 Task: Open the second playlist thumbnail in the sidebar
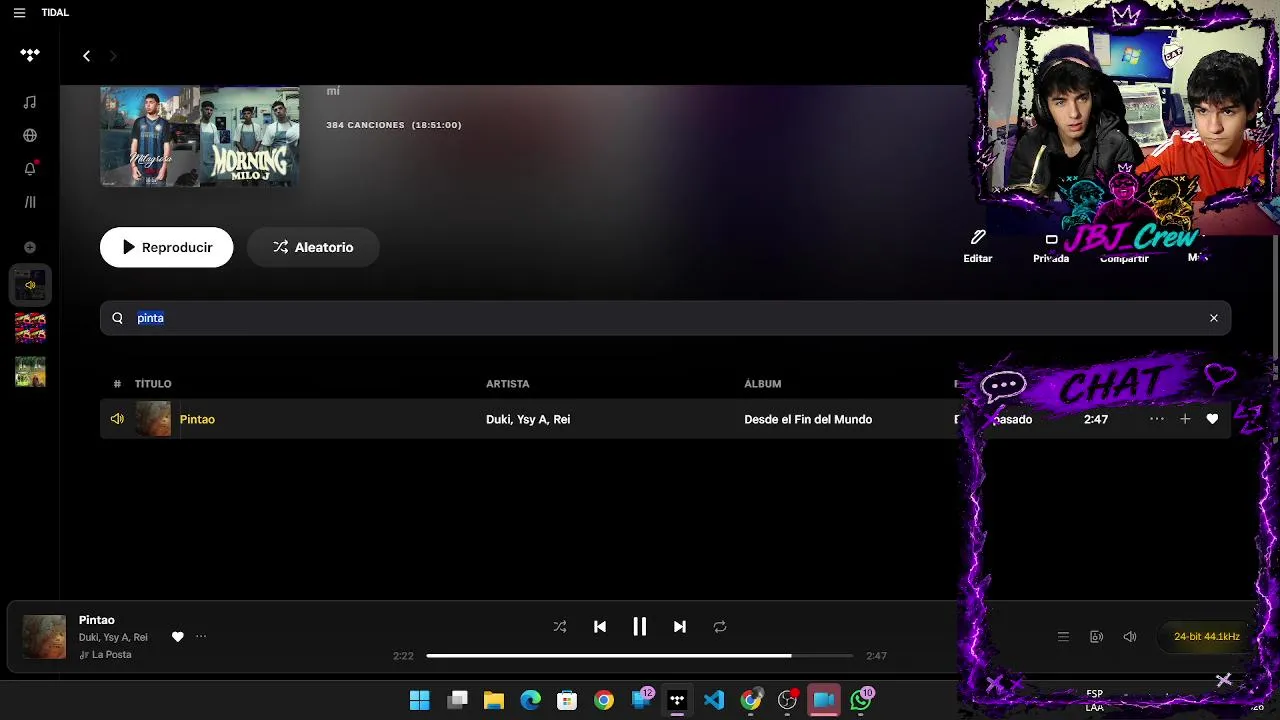pos(30,328)
